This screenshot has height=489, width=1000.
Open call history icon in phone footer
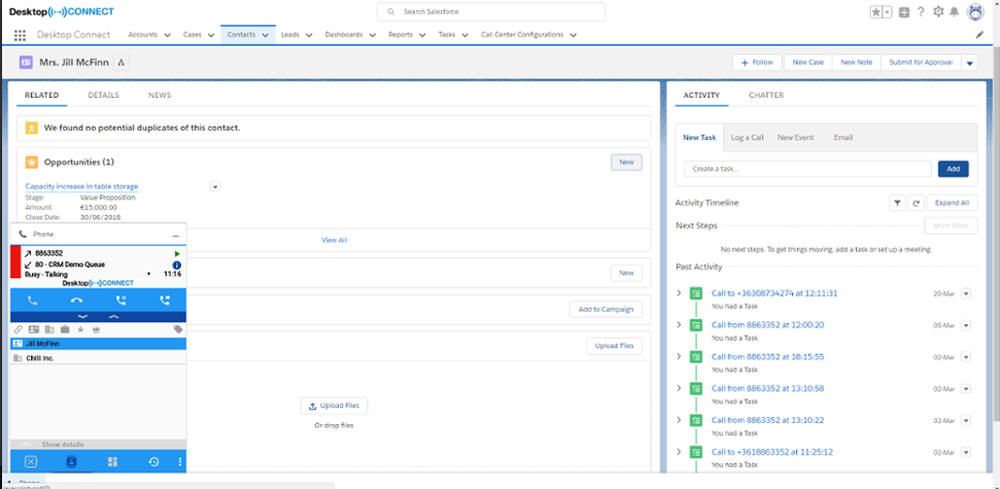(154, 462)
